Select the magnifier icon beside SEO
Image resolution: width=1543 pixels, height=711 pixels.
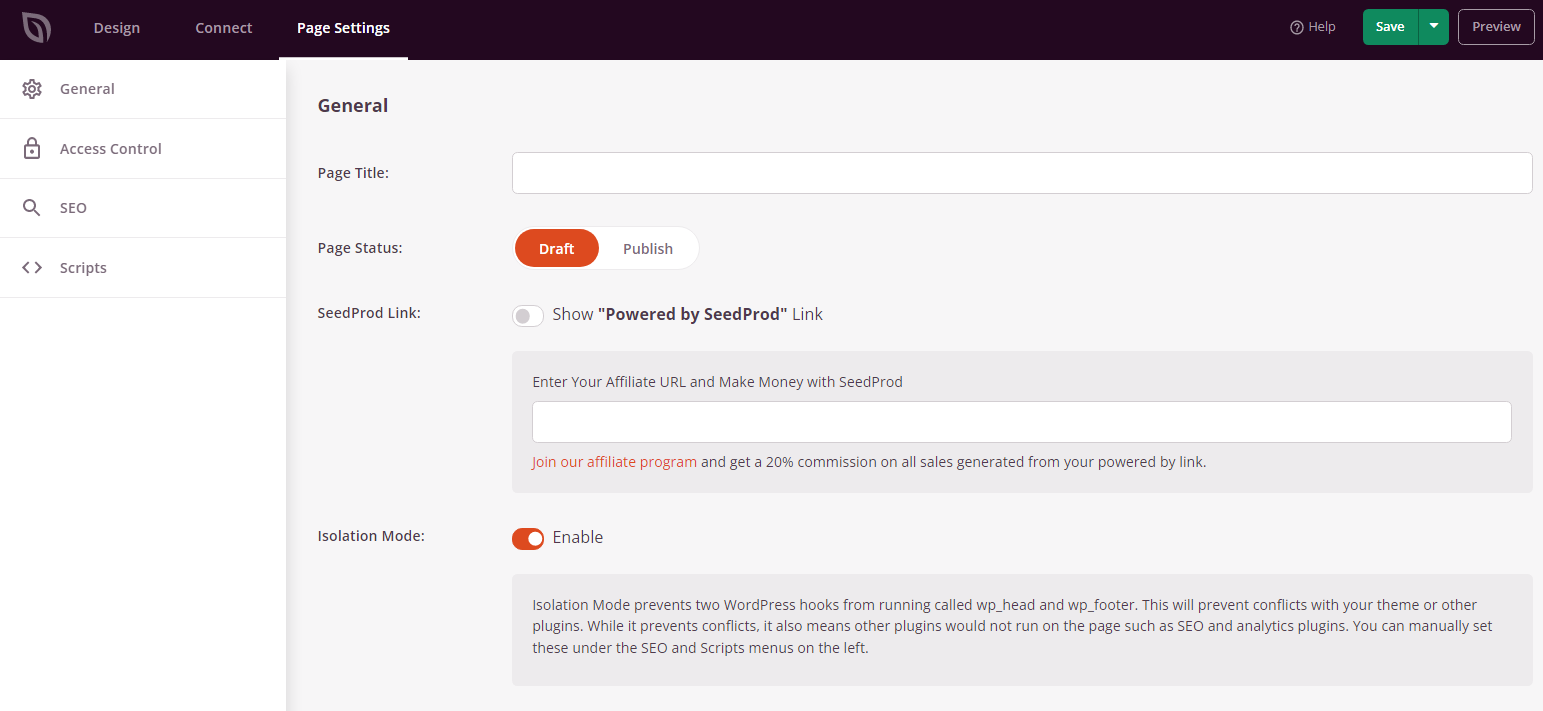pos(32,207)
